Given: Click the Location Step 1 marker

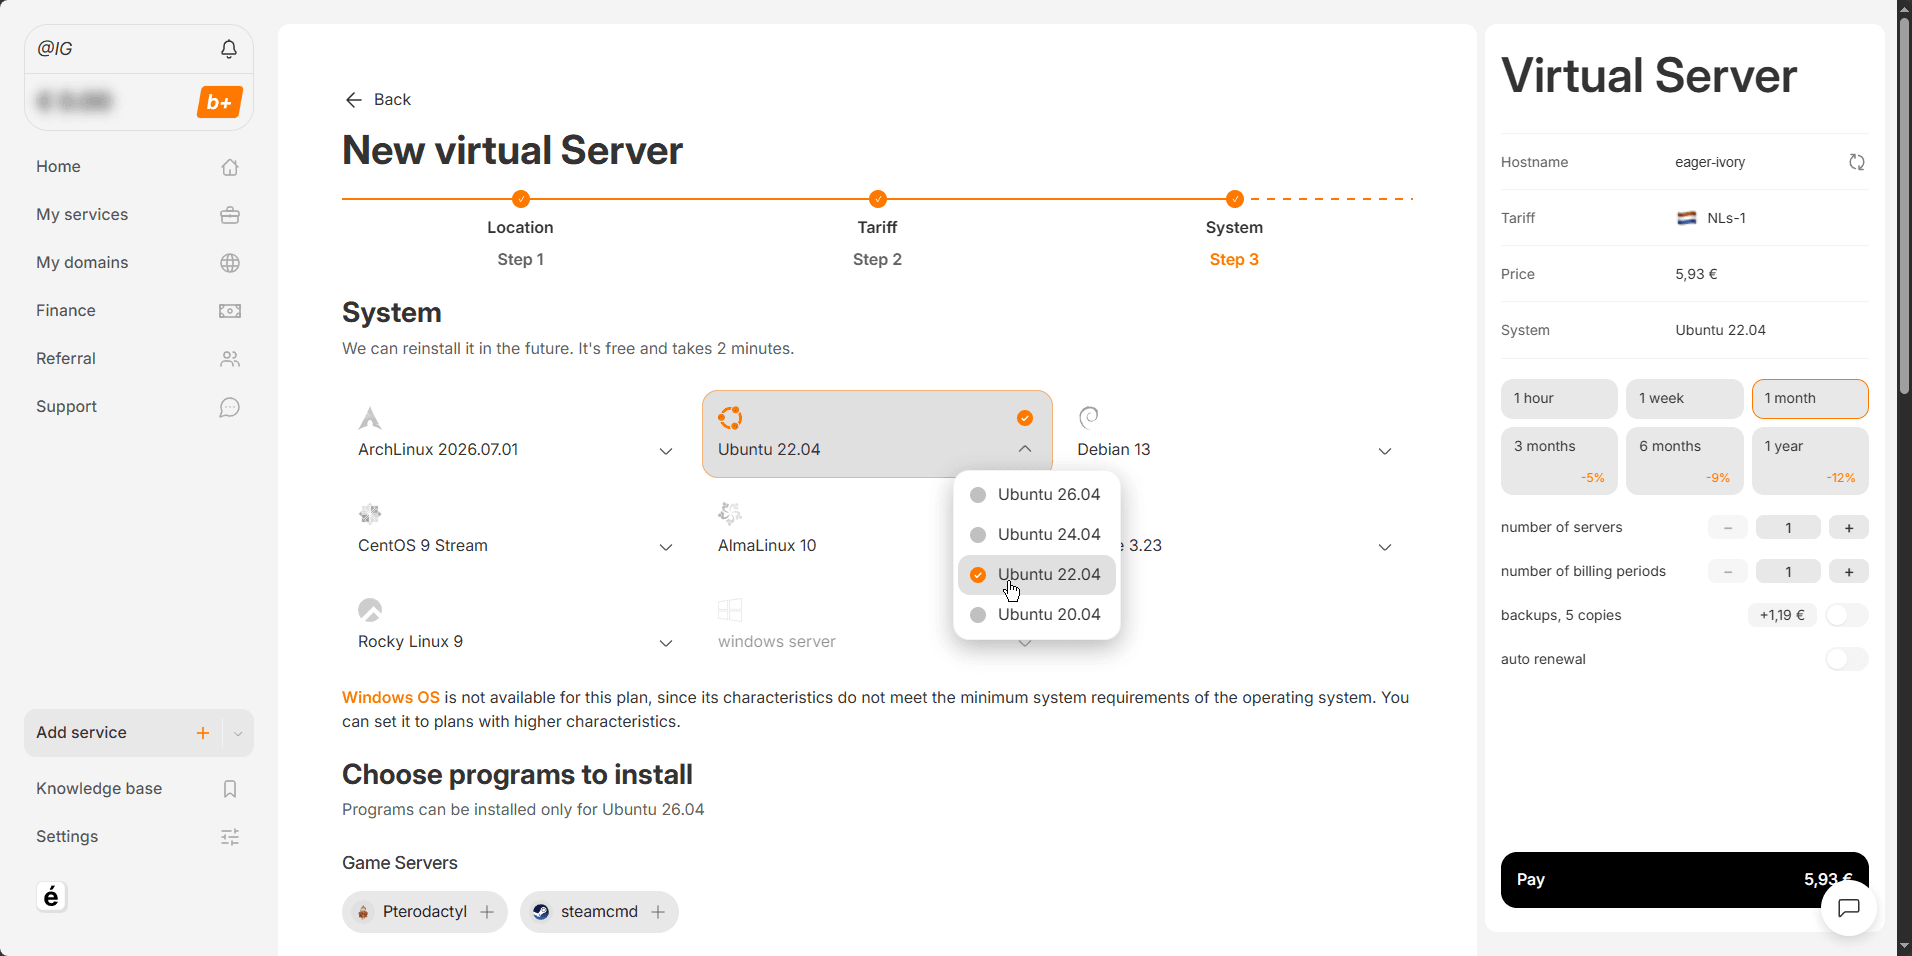Looking at the screenshot, I should click(x=520, y=199).
